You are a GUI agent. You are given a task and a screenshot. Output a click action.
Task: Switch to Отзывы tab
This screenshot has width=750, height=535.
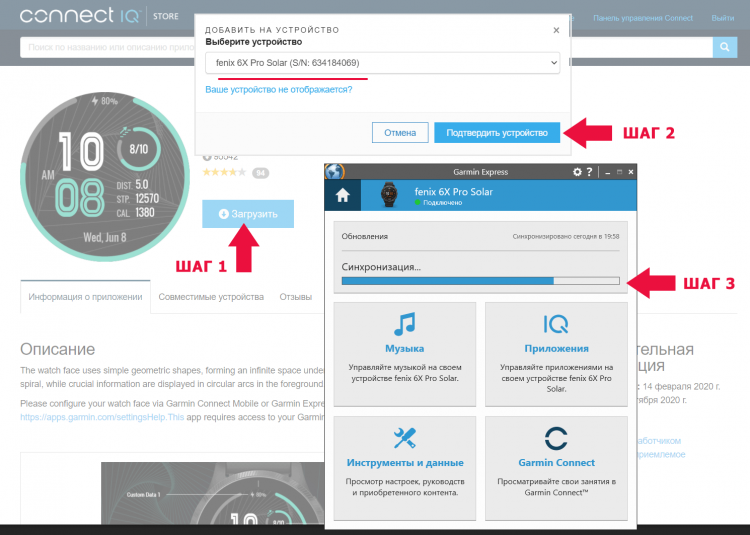(x=296, y=297)
